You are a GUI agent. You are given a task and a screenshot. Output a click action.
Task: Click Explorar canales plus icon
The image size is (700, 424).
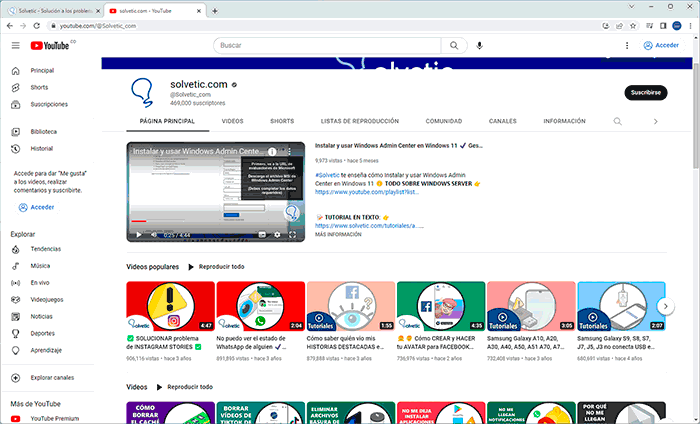point(16,378)
